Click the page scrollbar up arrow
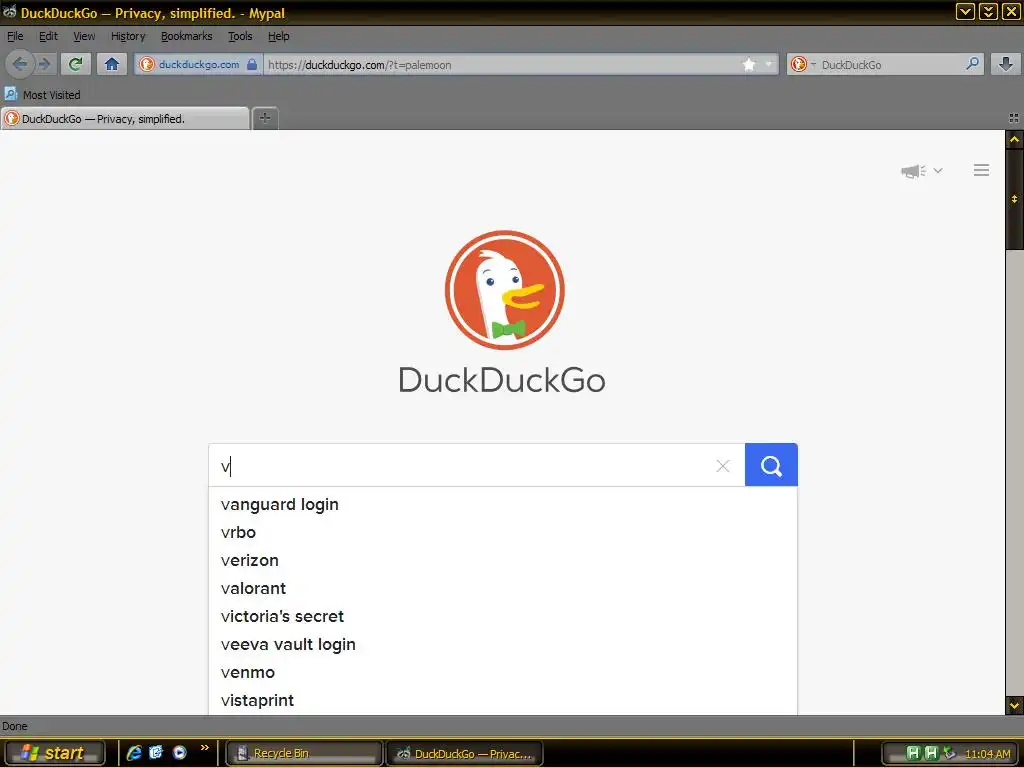 pos(1014,139)
